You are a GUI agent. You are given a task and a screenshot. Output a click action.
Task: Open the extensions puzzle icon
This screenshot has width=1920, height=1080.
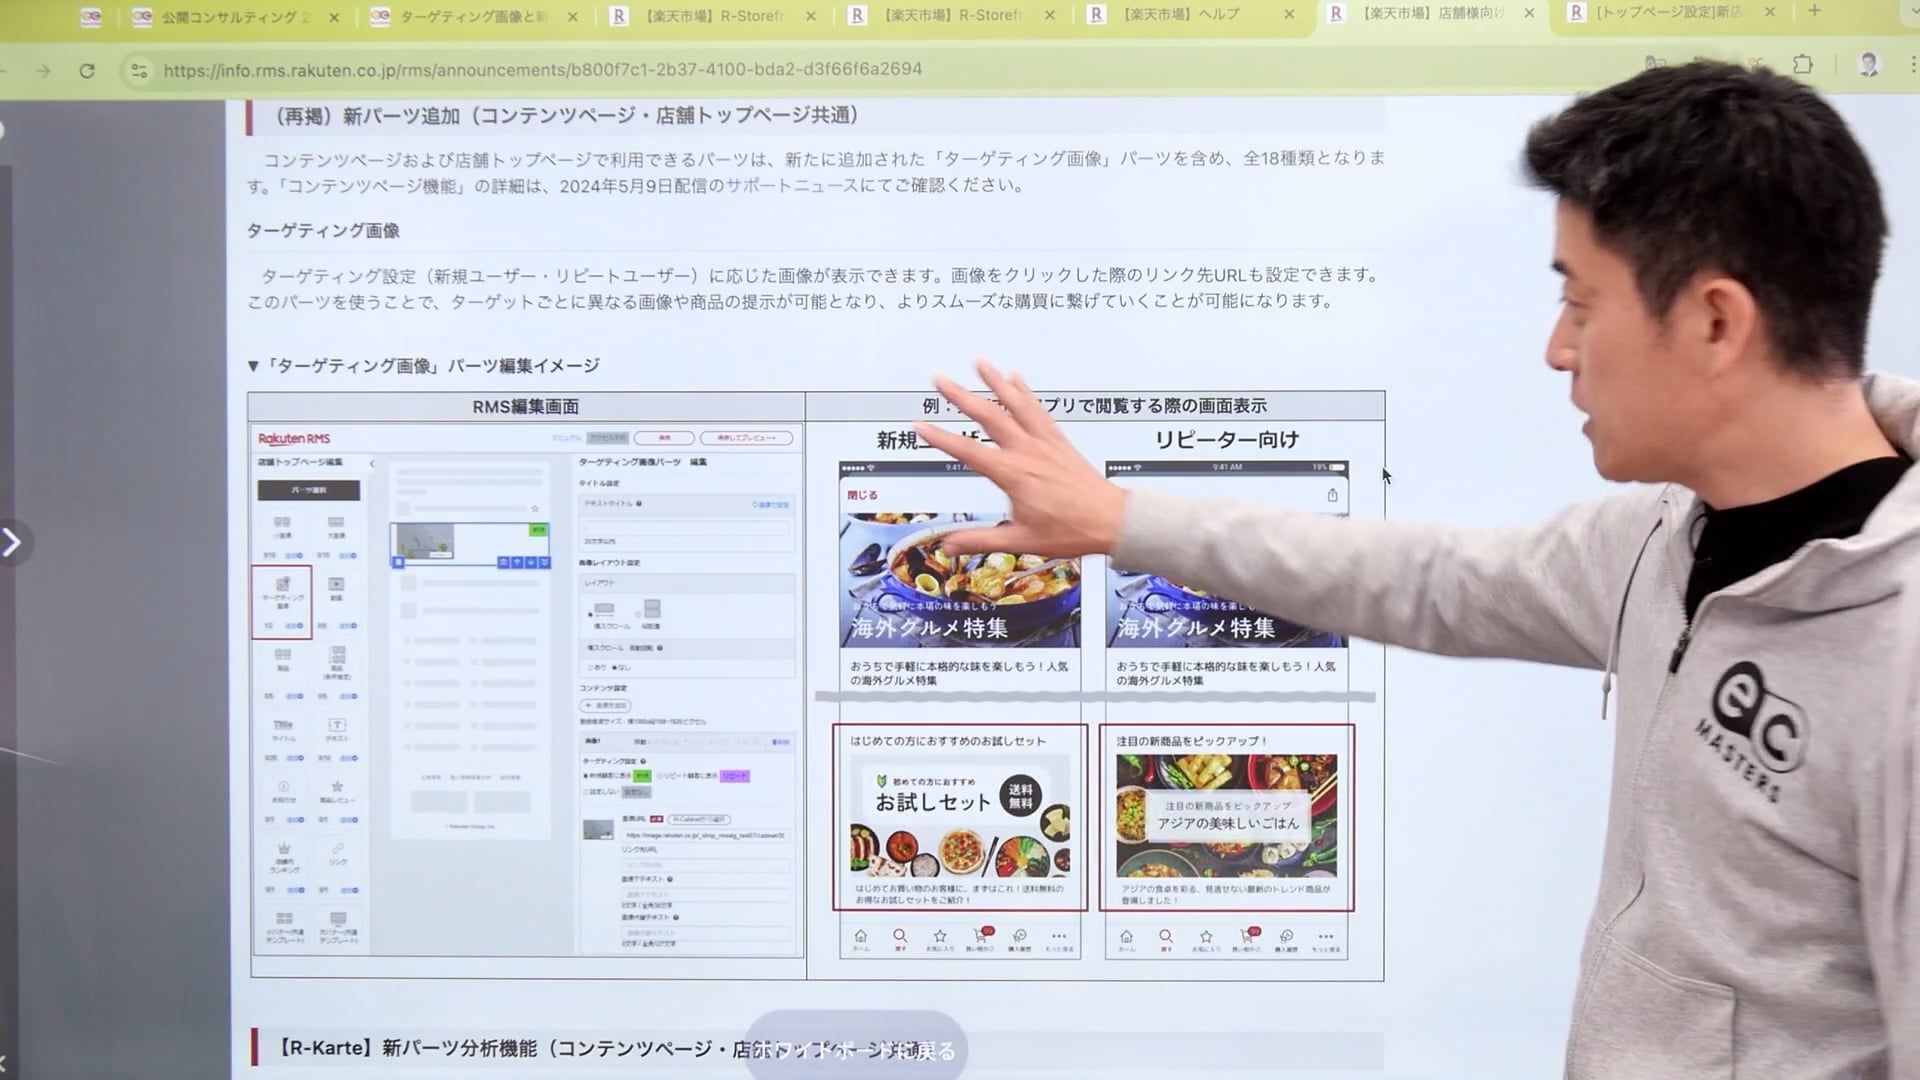(1802, 64)
